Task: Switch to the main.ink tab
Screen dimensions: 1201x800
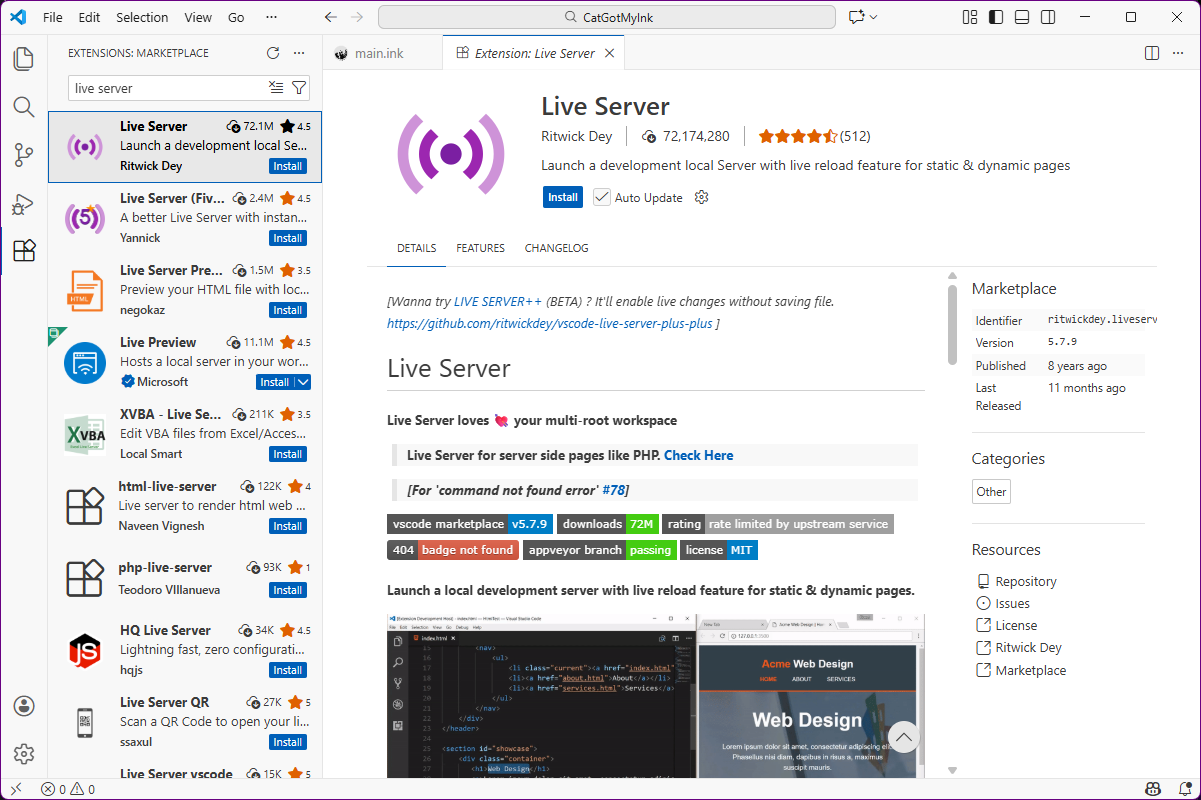Action: (382, 53)
